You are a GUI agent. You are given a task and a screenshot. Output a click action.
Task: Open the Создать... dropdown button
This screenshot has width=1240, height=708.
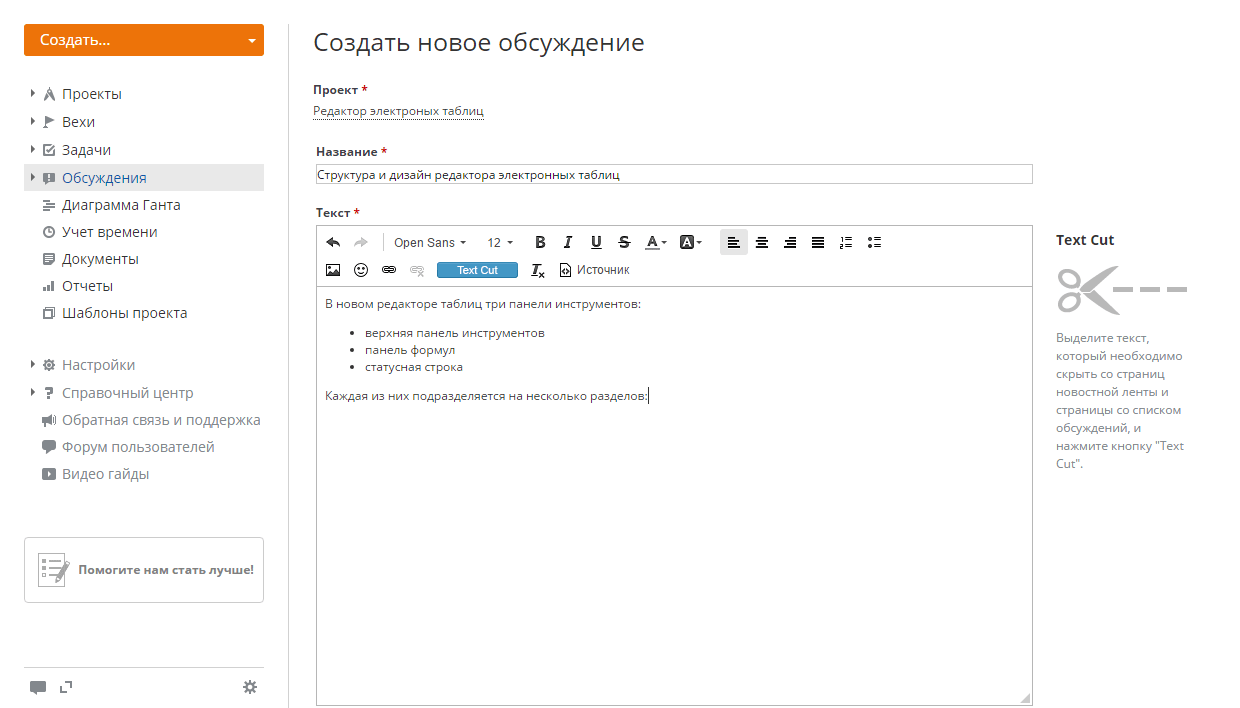tap(144, 40)
